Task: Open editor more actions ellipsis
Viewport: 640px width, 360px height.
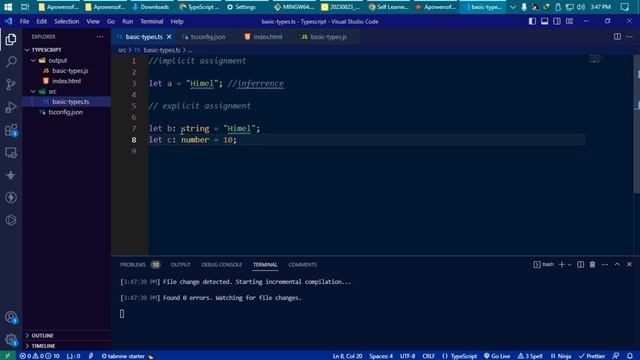Action: pos(629,37)
